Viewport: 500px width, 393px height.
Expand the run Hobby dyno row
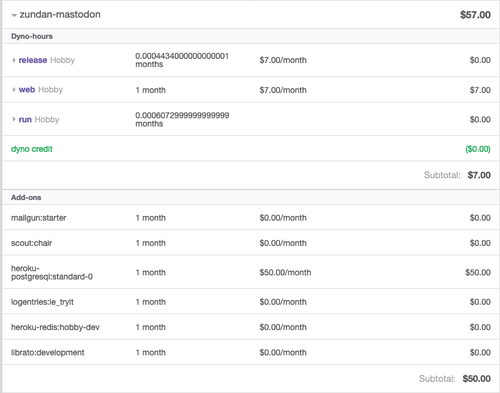pyautogui.click(x=14, y=119)
